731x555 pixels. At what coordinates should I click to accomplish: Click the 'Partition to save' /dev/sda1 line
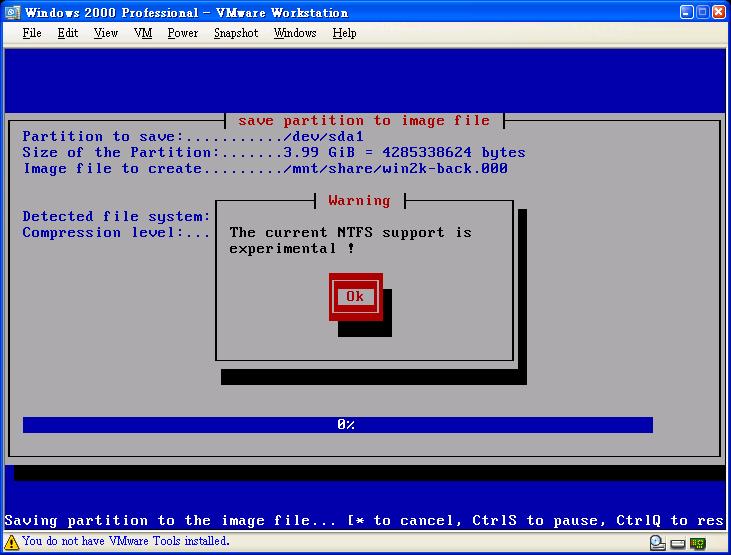[x=193, y=137]
